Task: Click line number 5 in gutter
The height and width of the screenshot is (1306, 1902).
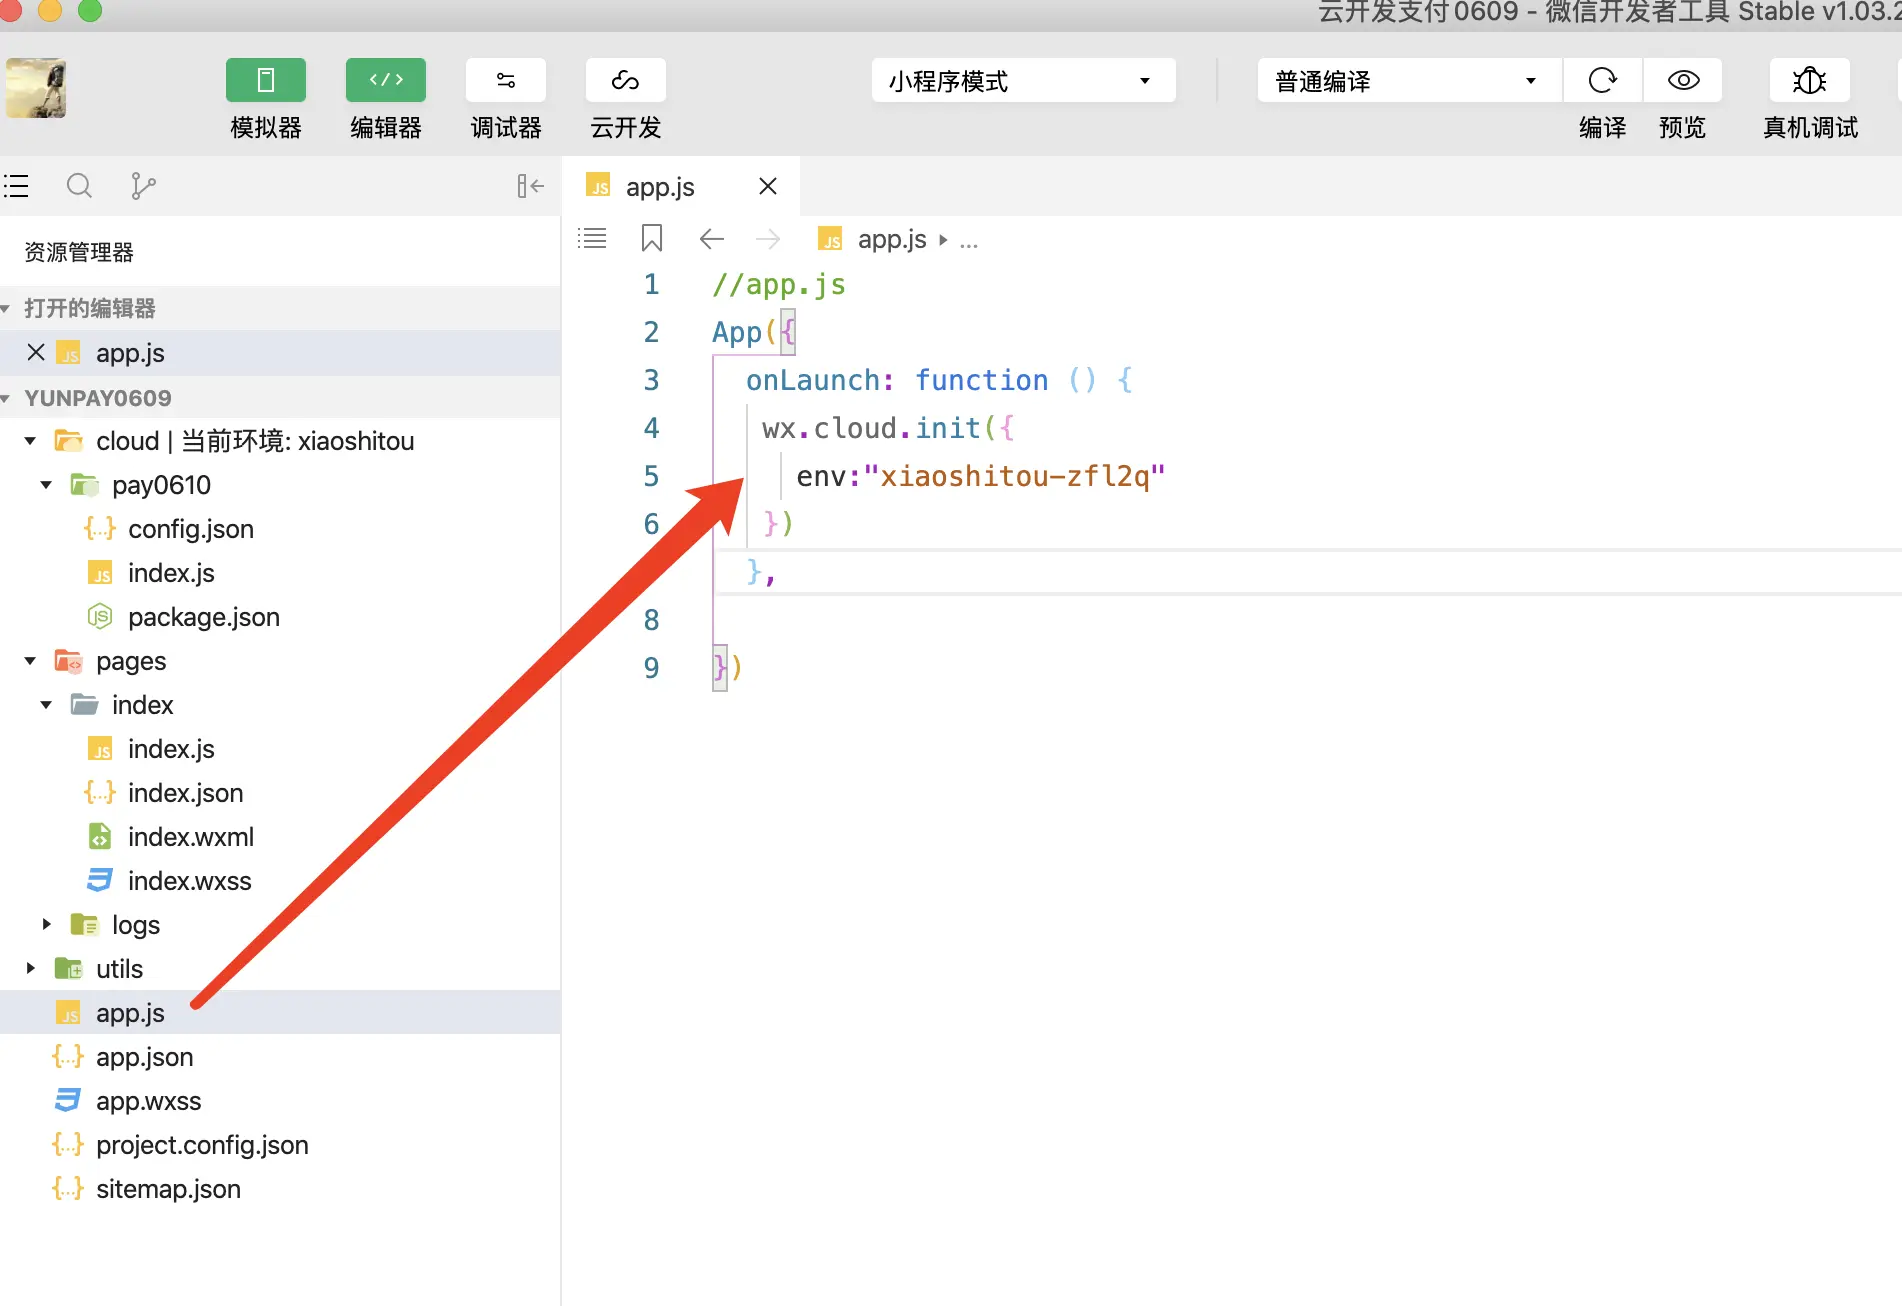Action: (x=651, y=476)
